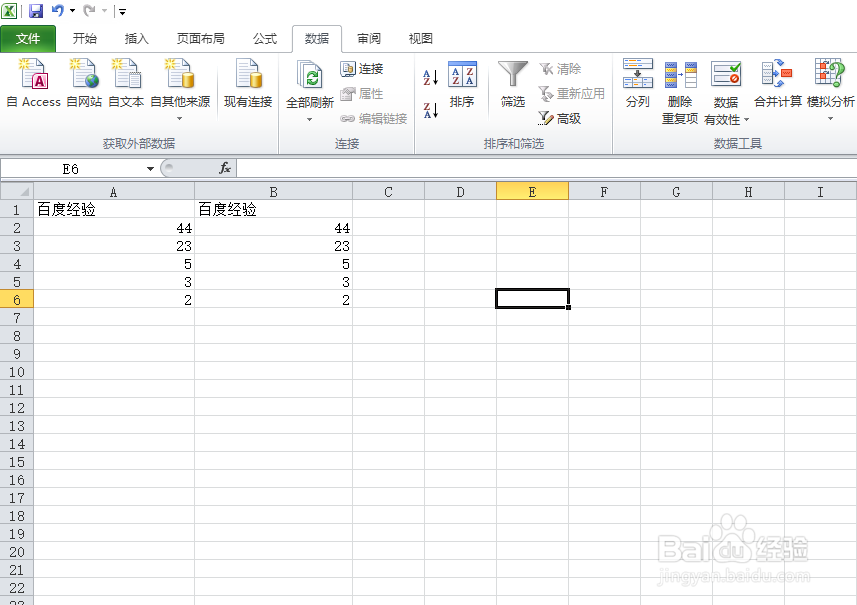Switch to the Review (审阅) tab
857x605 pixels.
click(x=369, y=39)
